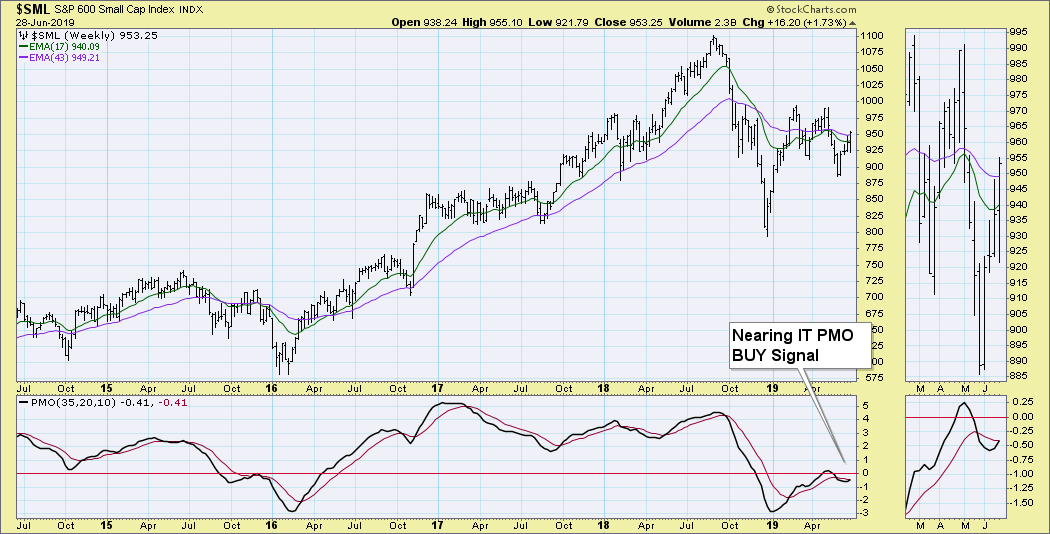Click the 1075 price axis label
Image resolution: width=1050 pixels, height=534 pixels.
tap(872, 52)
